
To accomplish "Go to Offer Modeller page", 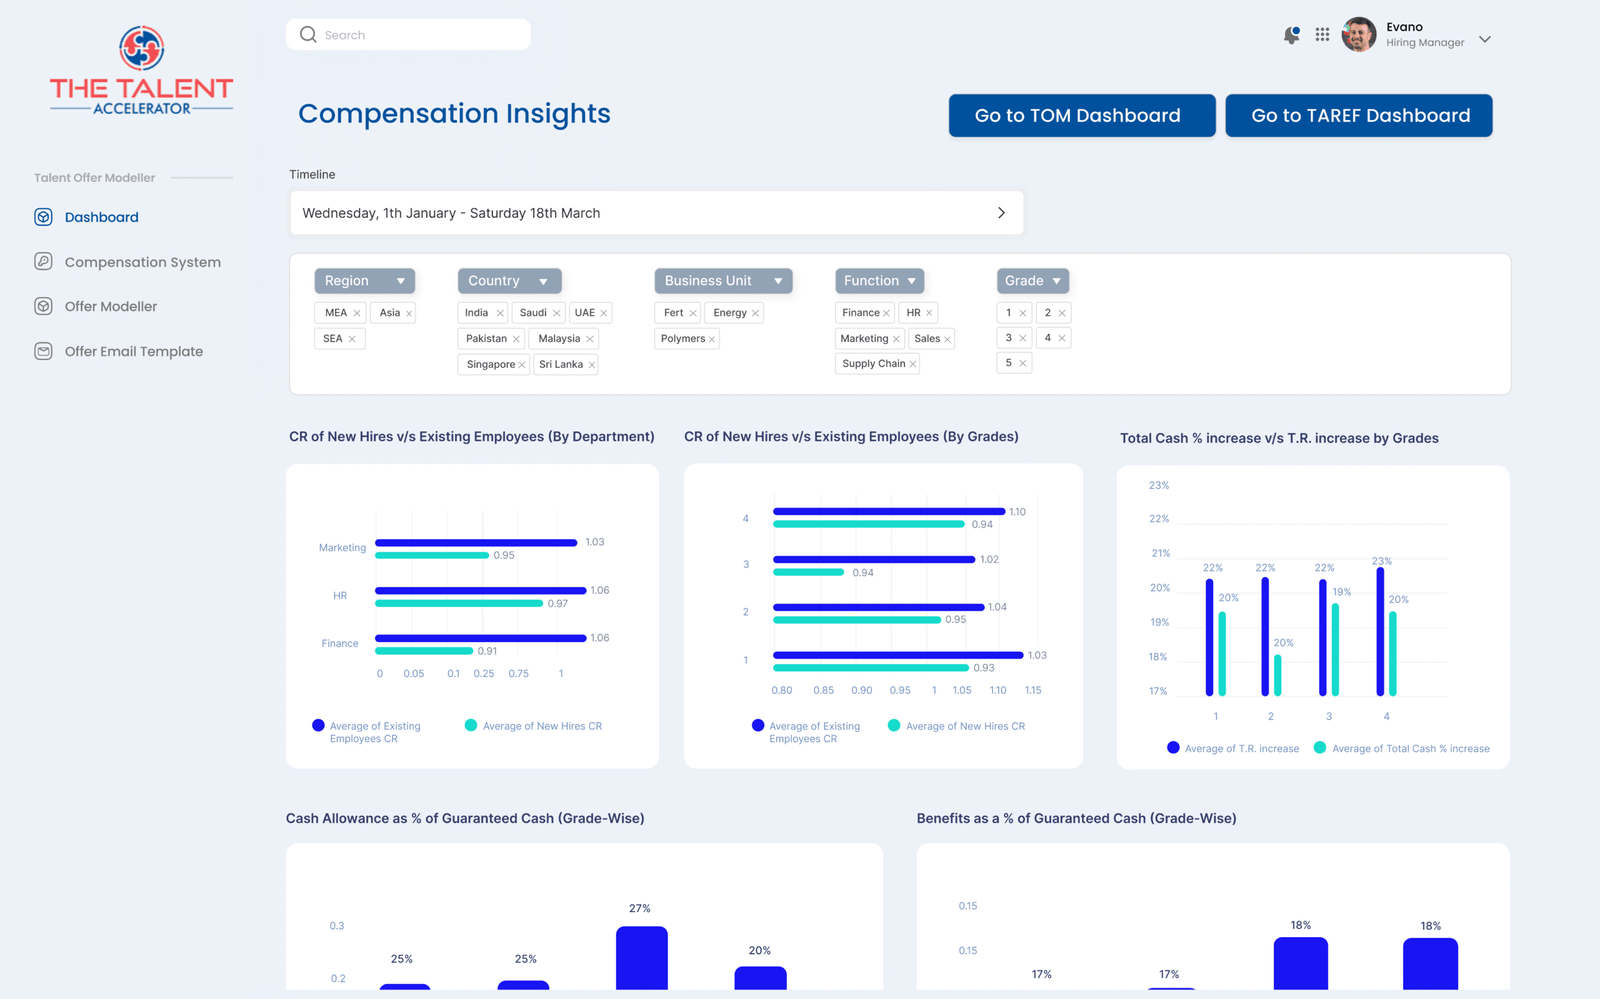I will 111,306.
